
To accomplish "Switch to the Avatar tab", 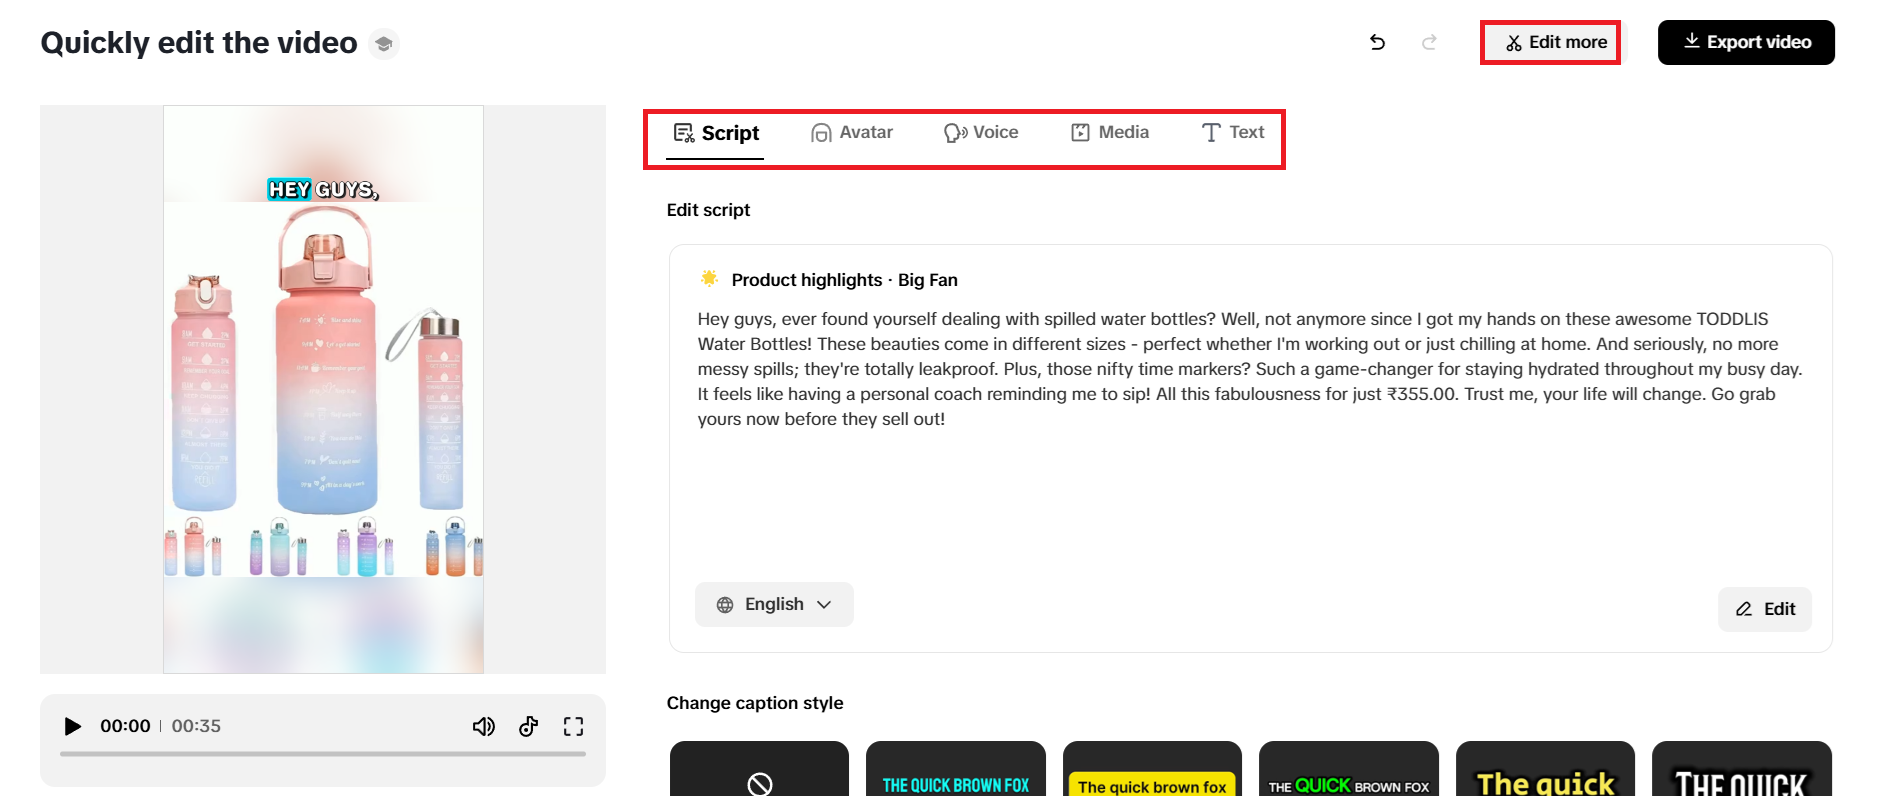I will coord(852,133).
